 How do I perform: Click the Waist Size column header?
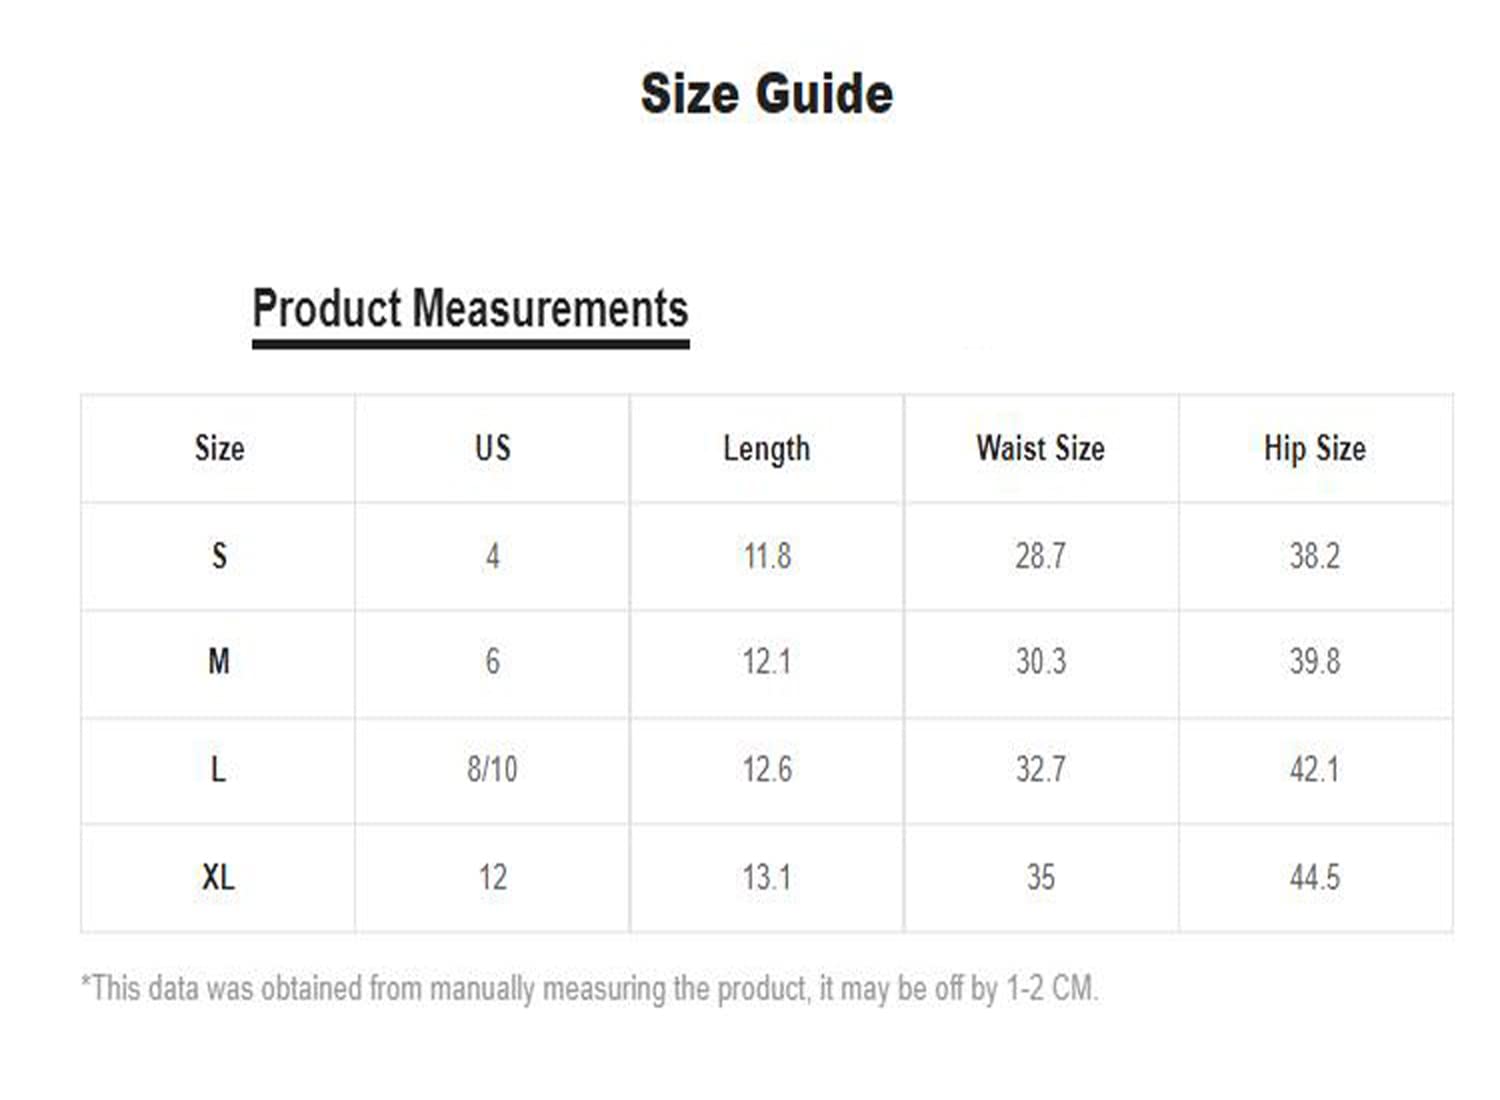(x=1040, y=448)
